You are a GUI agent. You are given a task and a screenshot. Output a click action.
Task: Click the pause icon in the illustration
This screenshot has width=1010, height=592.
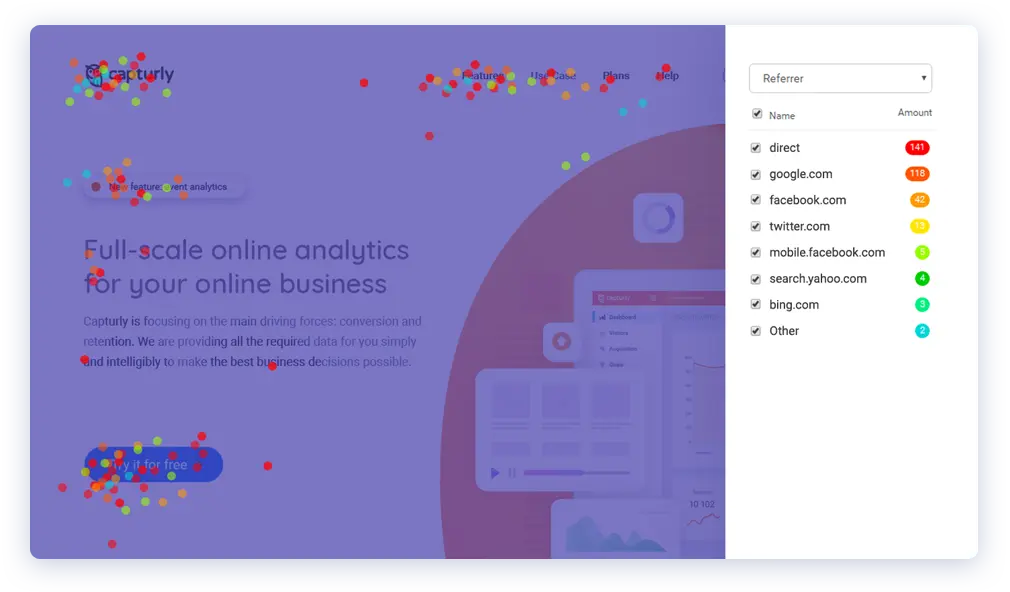(512, 473)
